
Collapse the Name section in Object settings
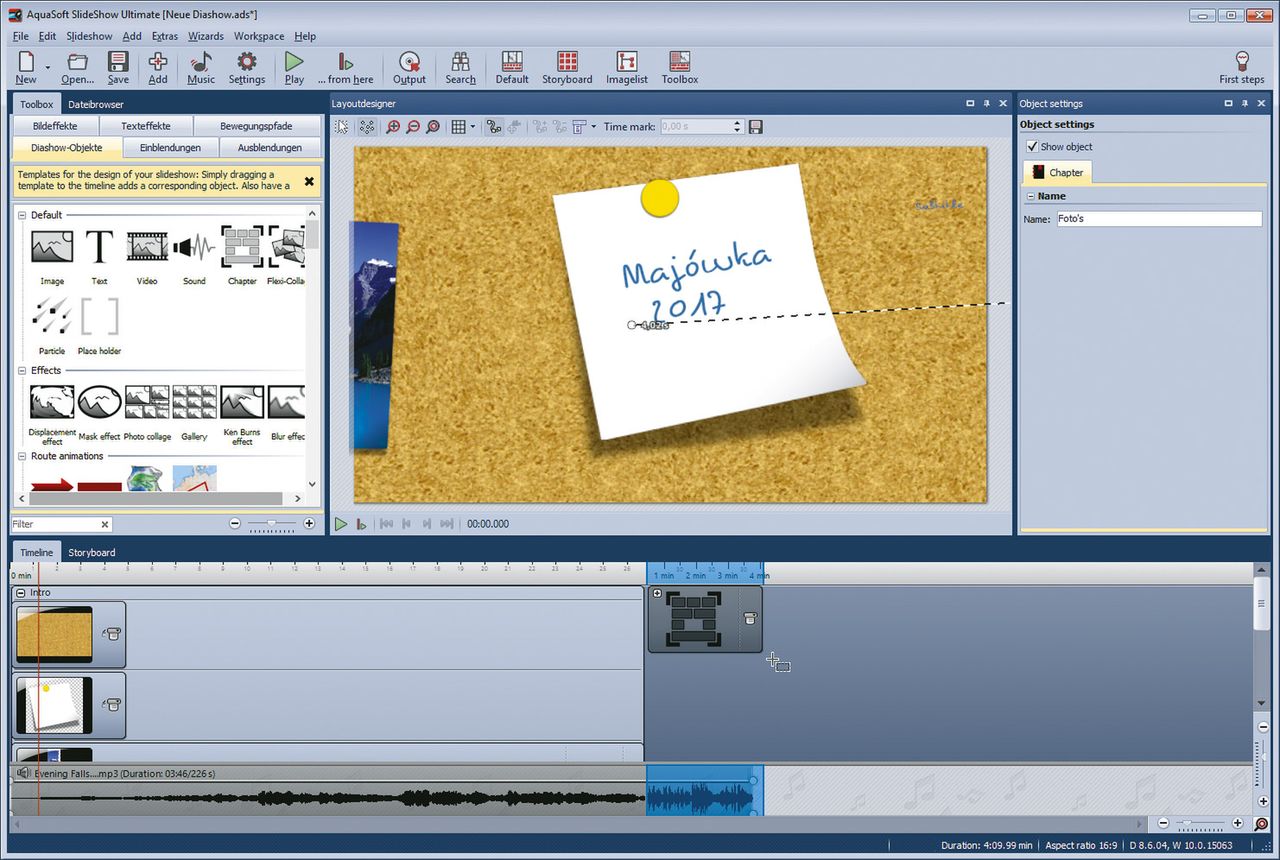tap(1030, 197)
